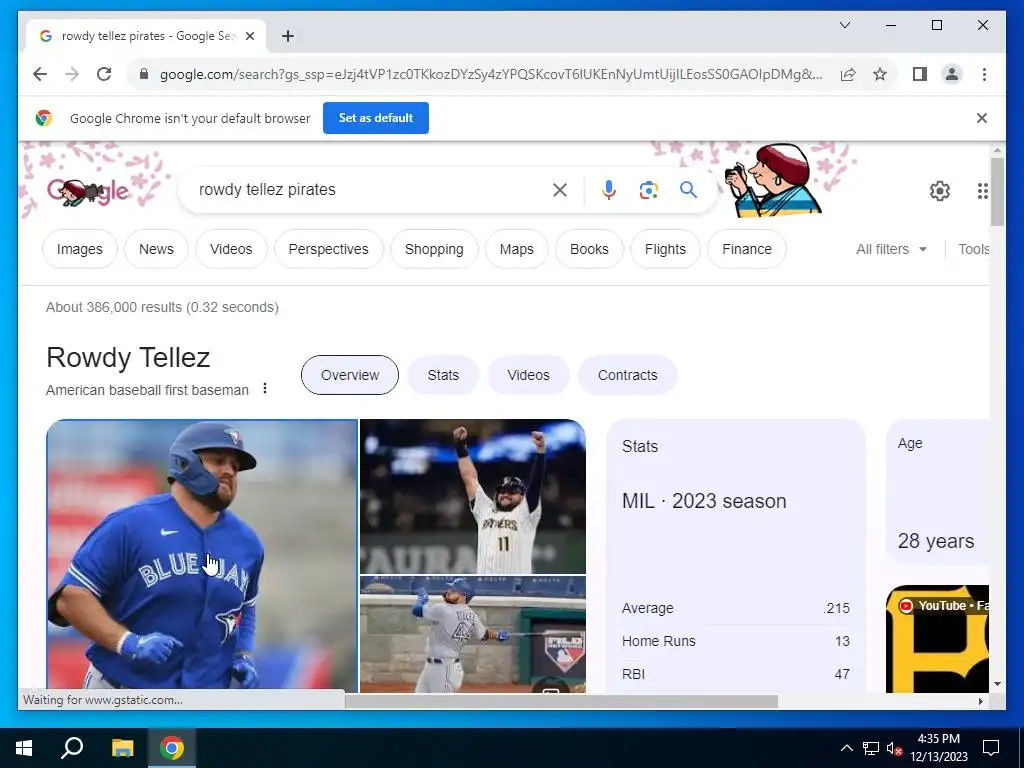The image size is (1024, 768).
Task: Open the Stats chip for Rowdy Tellez
Action: [443, 375]
